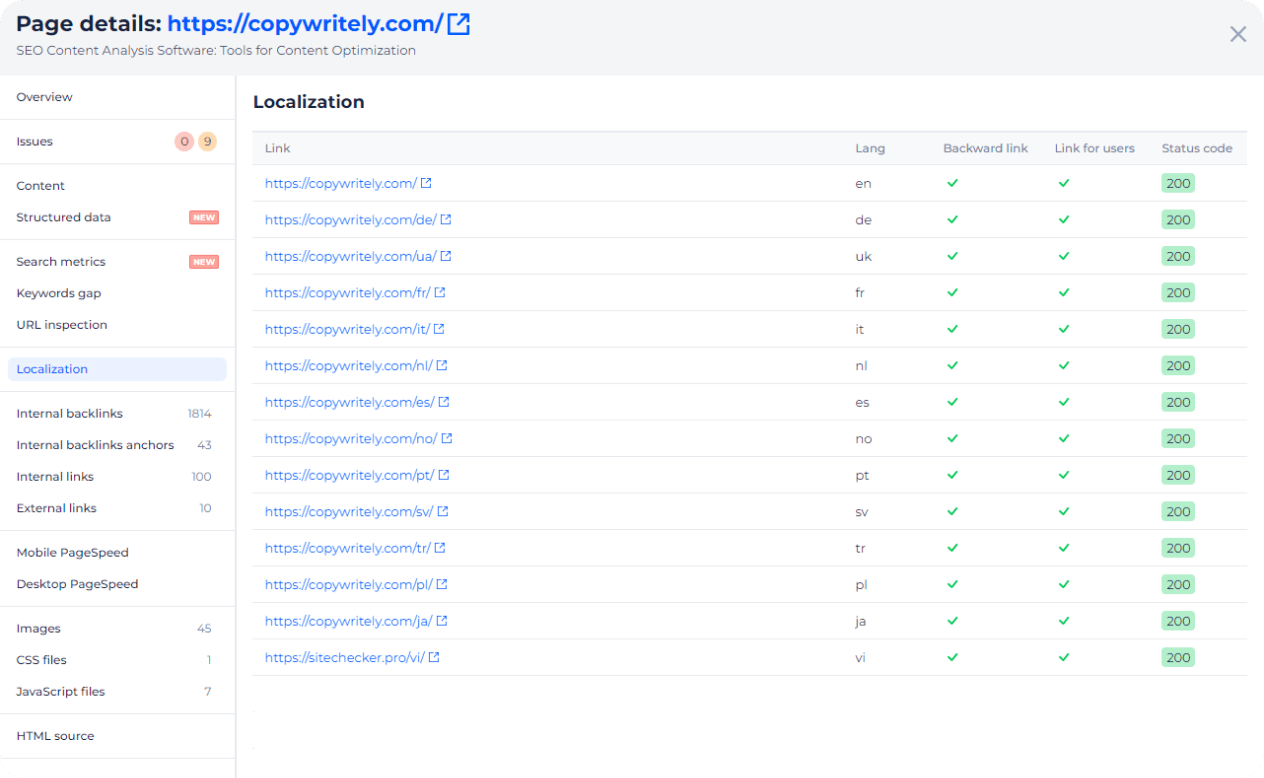View HTML source section
The height and width of the screenshot is (778, 1264).
[x=55, y=736]
